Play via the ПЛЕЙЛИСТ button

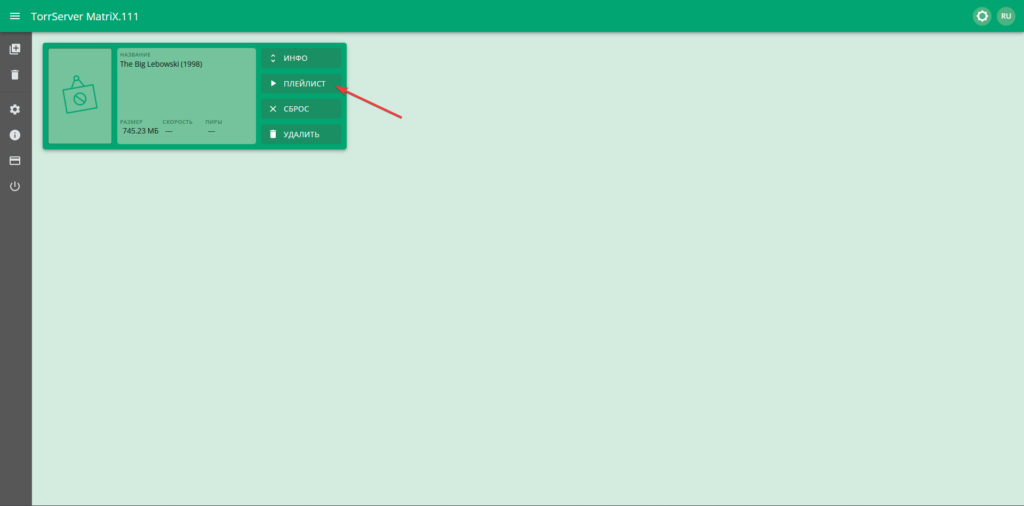[301, 84]
